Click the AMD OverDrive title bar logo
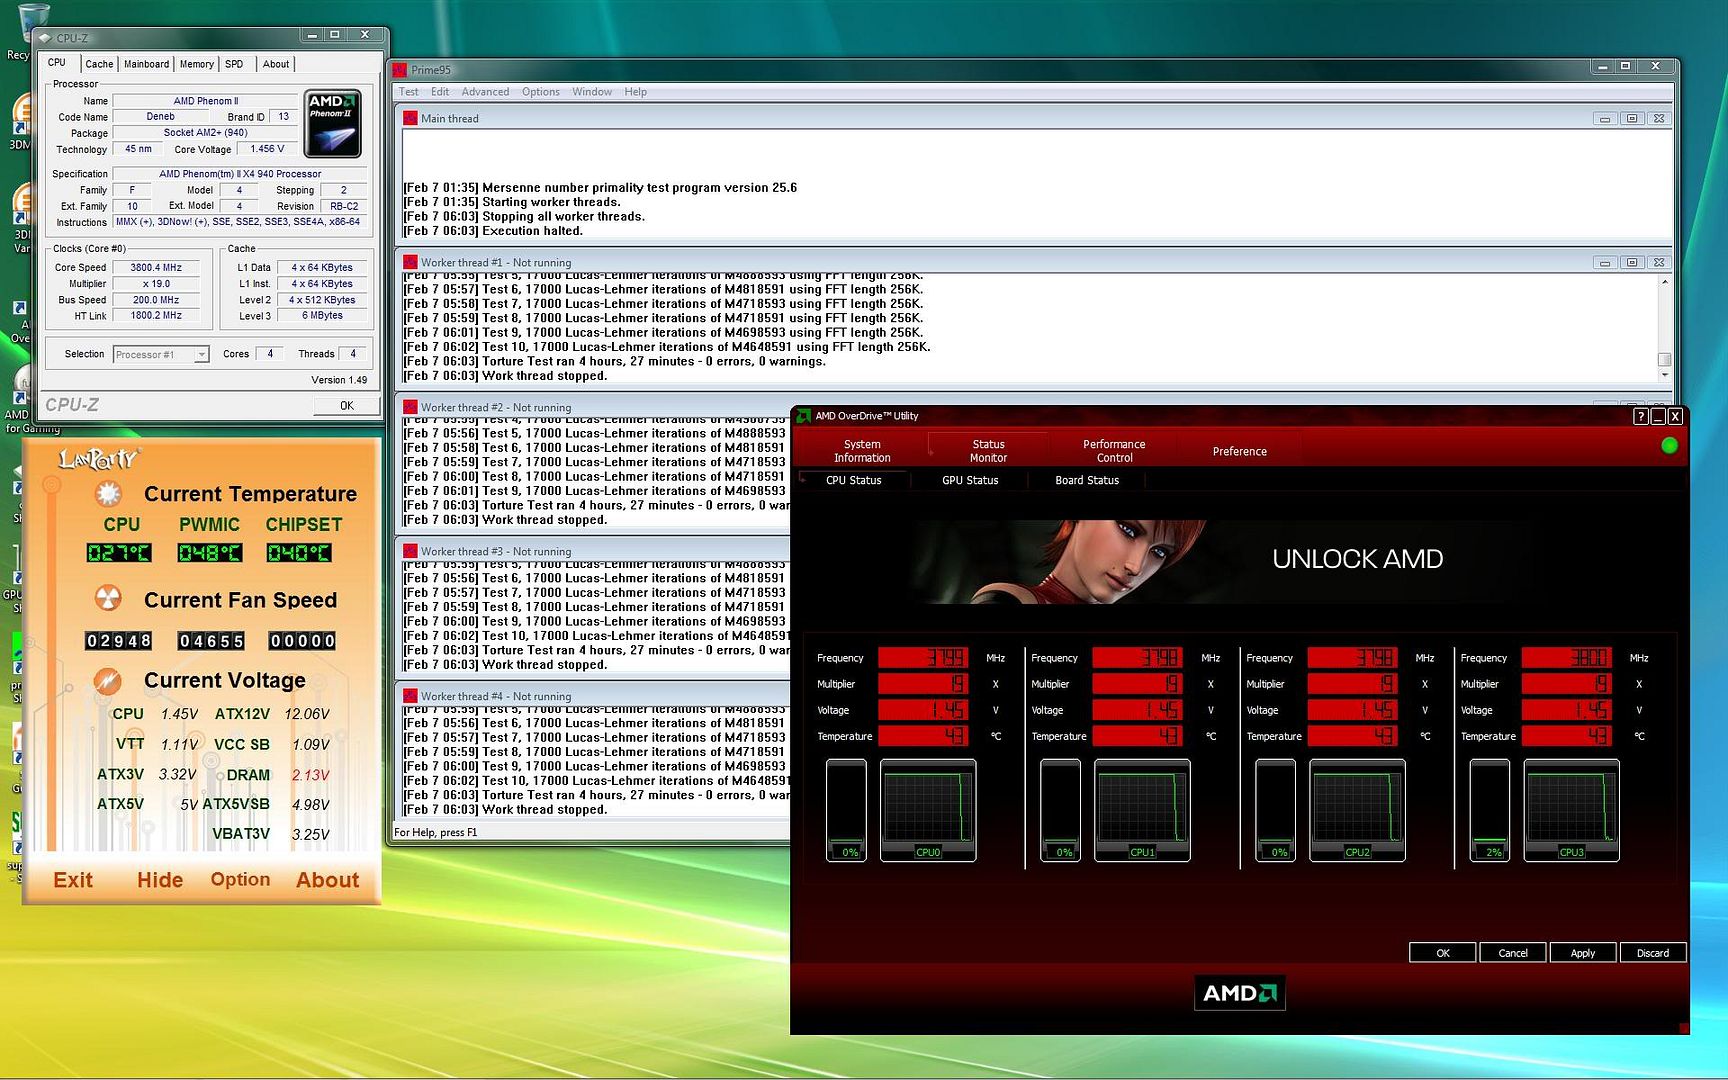1728x1080 pixels. [803, 416]
